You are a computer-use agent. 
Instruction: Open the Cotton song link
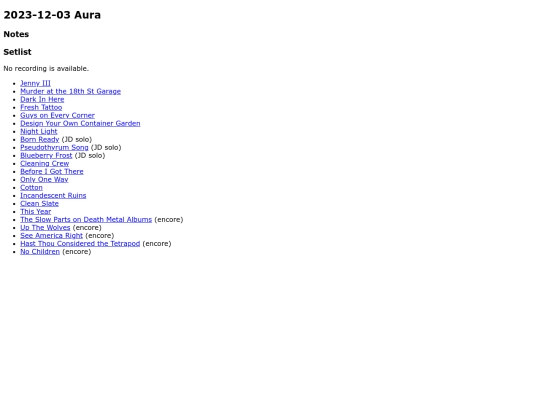(x=31, y=187)
